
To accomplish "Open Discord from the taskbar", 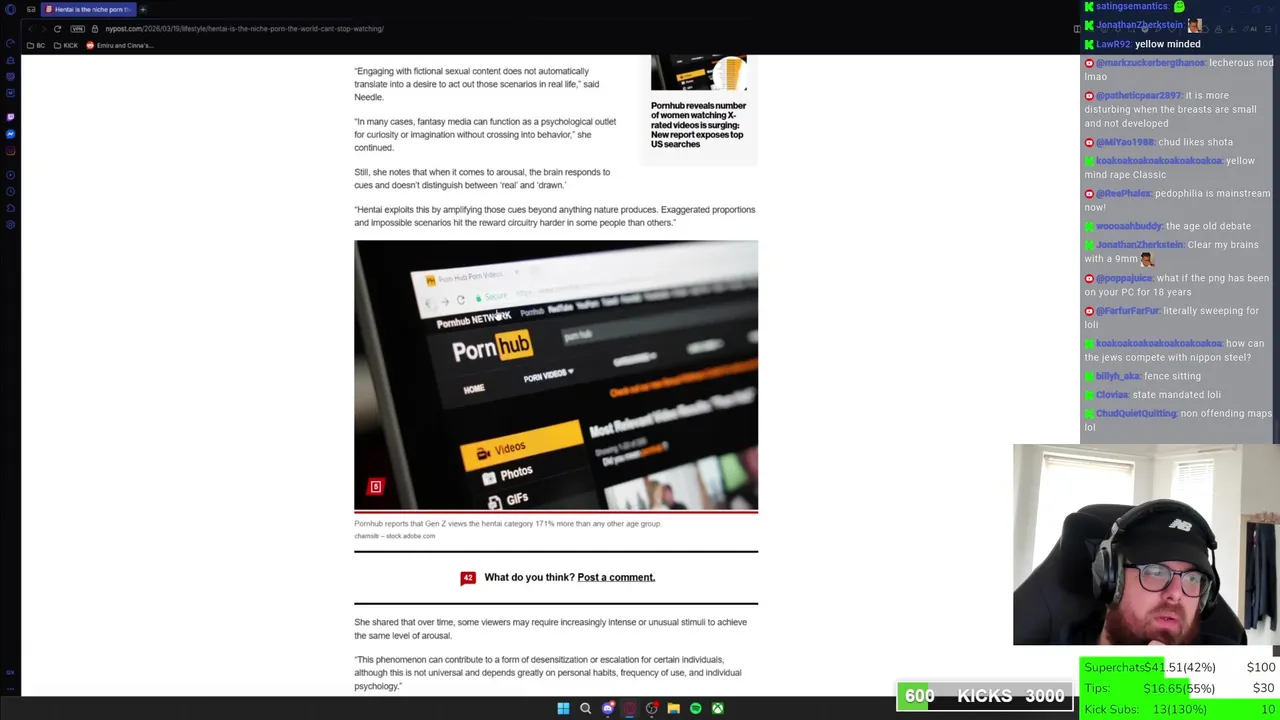I will click(x=607, y=708).
